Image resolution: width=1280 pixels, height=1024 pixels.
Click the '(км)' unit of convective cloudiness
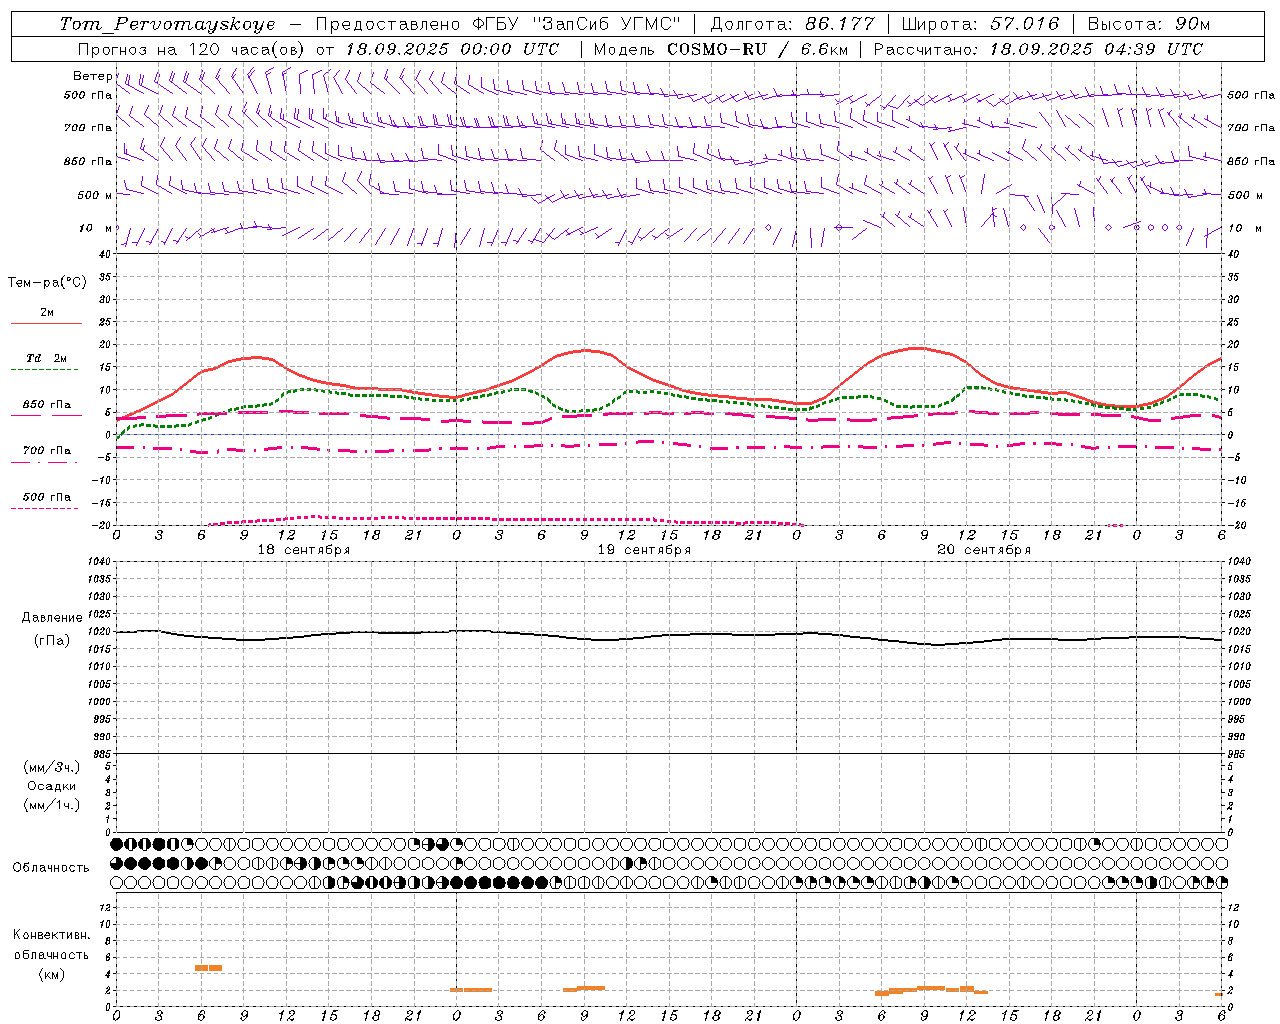coord(52,974)
